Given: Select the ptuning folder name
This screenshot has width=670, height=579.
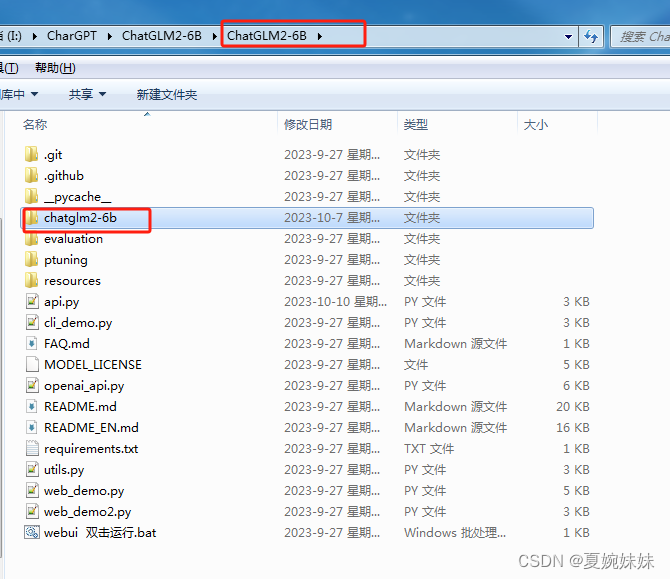Looking at the screenshot, I should point(66,260).
